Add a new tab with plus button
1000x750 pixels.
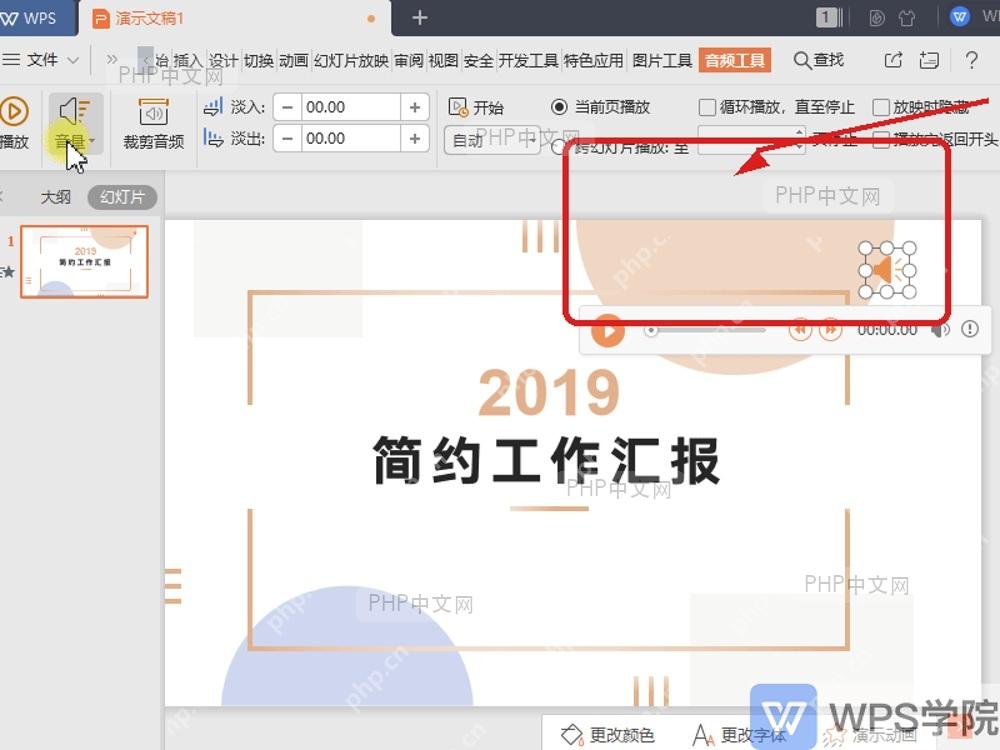(420, 18)
